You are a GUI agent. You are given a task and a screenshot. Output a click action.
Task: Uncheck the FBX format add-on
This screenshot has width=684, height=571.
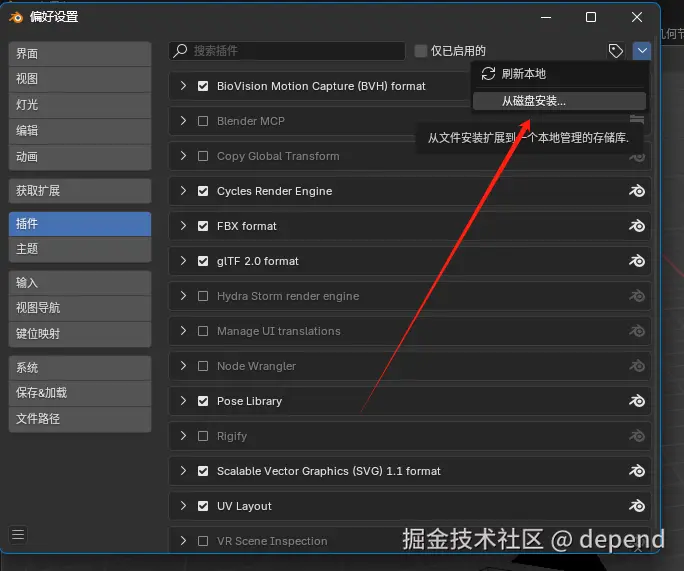click(203, 226)
